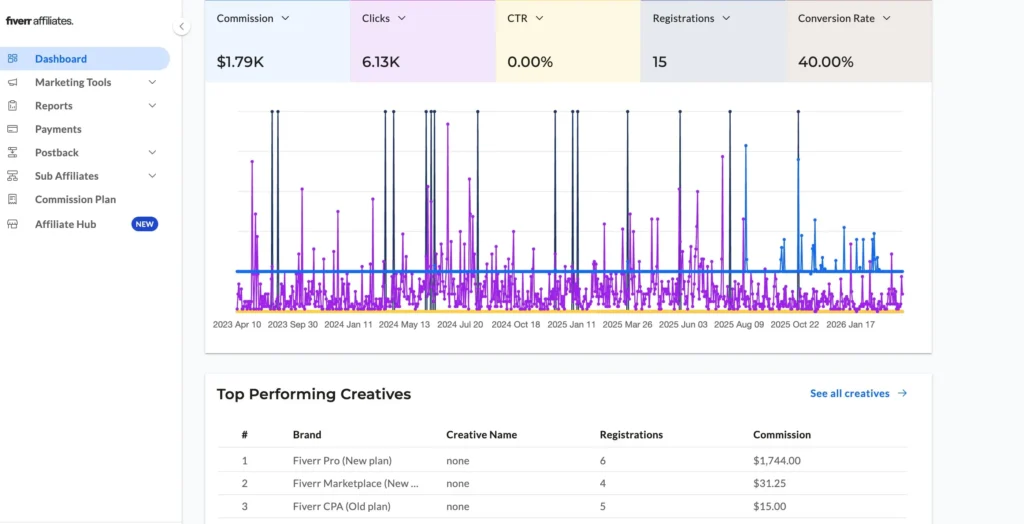Click the Fiverr Affiliates logo

(x=40, y=21)
